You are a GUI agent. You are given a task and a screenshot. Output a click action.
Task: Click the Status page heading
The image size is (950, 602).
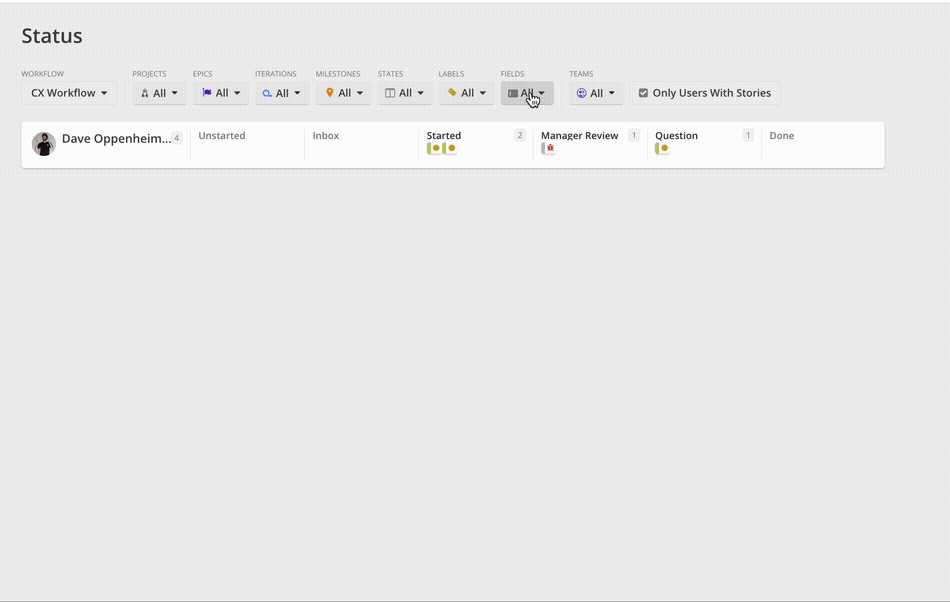click(x=52, y=36)
